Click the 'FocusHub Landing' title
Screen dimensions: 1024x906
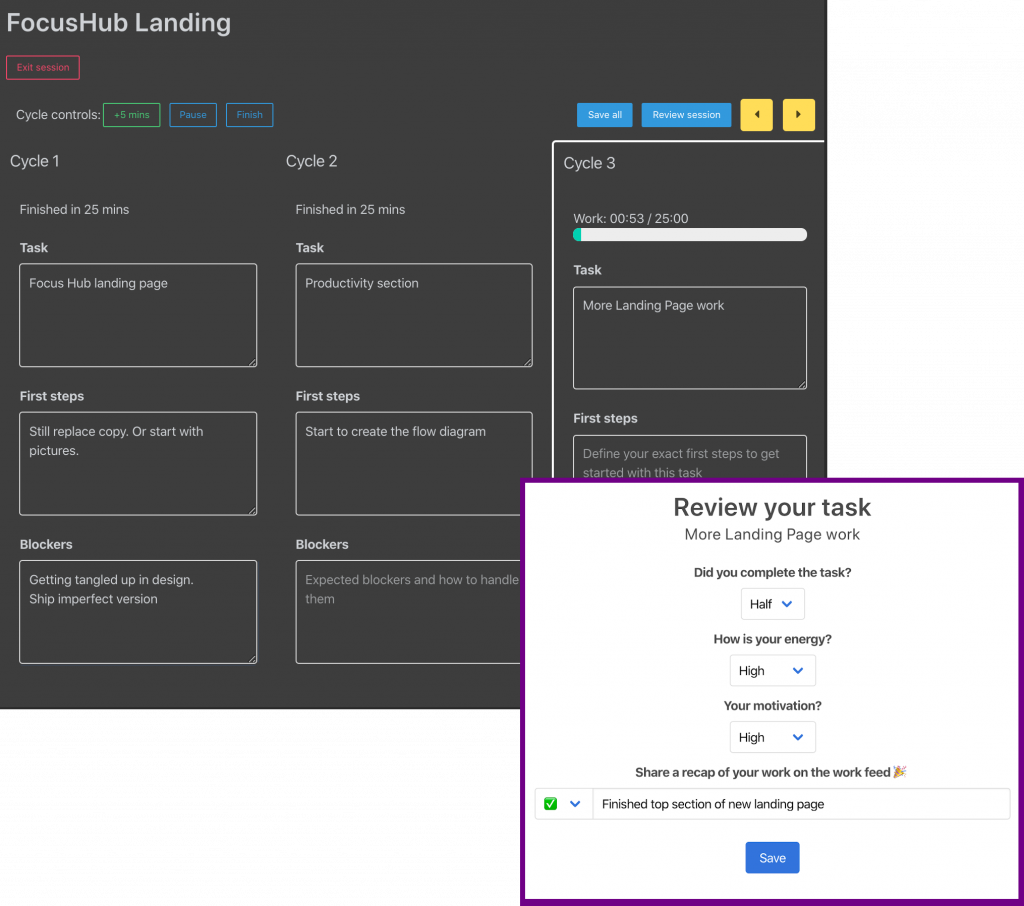click(x=119, y=23)
